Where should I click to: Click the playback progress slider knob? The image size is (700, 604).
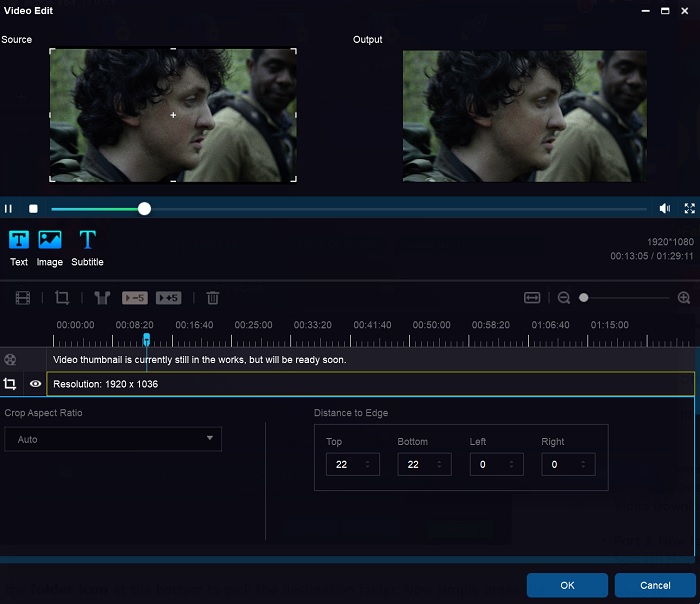(x=144, y=209)
